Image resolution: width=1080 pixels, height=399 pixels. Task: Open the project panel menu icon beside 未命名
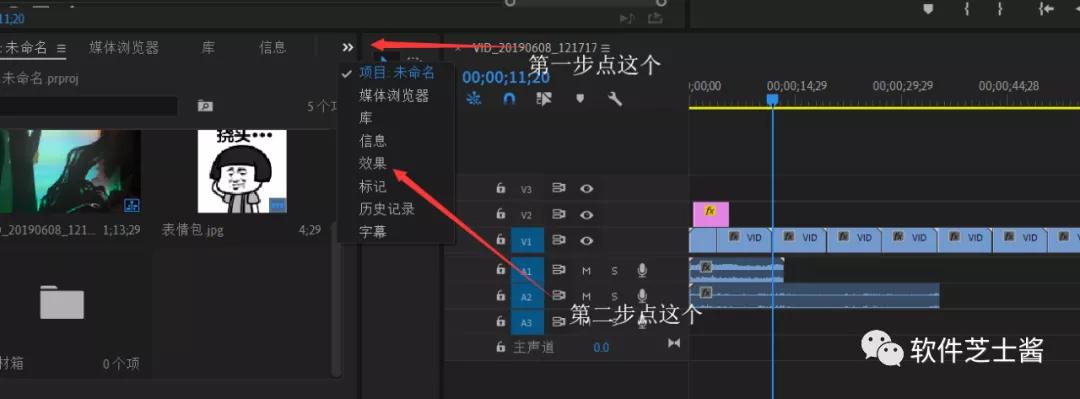[x=61, y=48]
